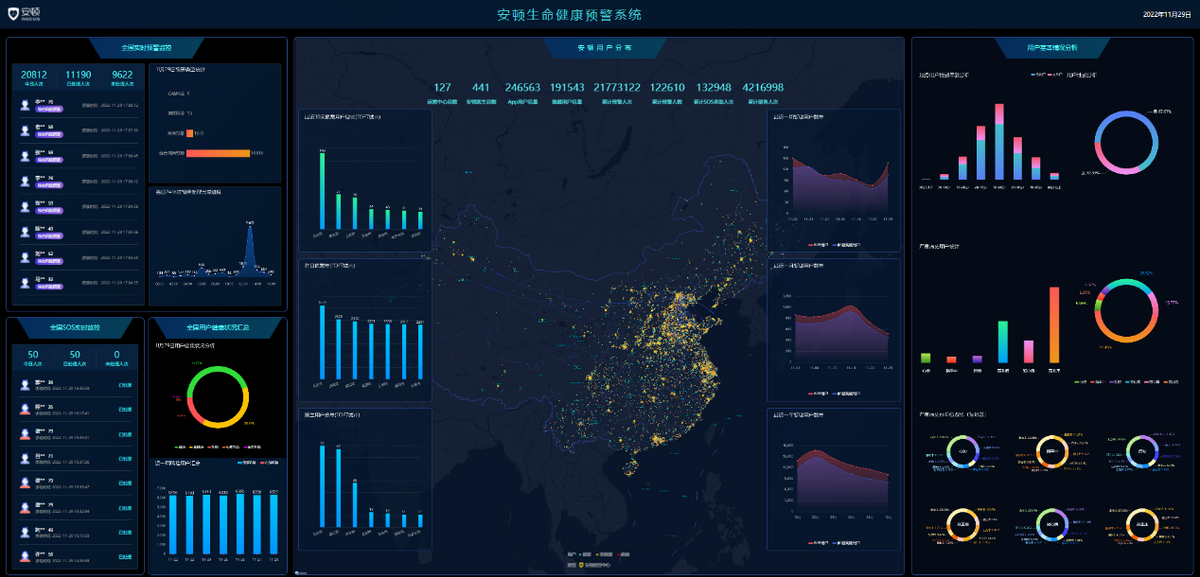Image resolution: width=1200 pixels, height=577 pixels.
Task: Click the last avatar in the SOS monitoring list
Action: pyautogui.click(x=26, y=555)
